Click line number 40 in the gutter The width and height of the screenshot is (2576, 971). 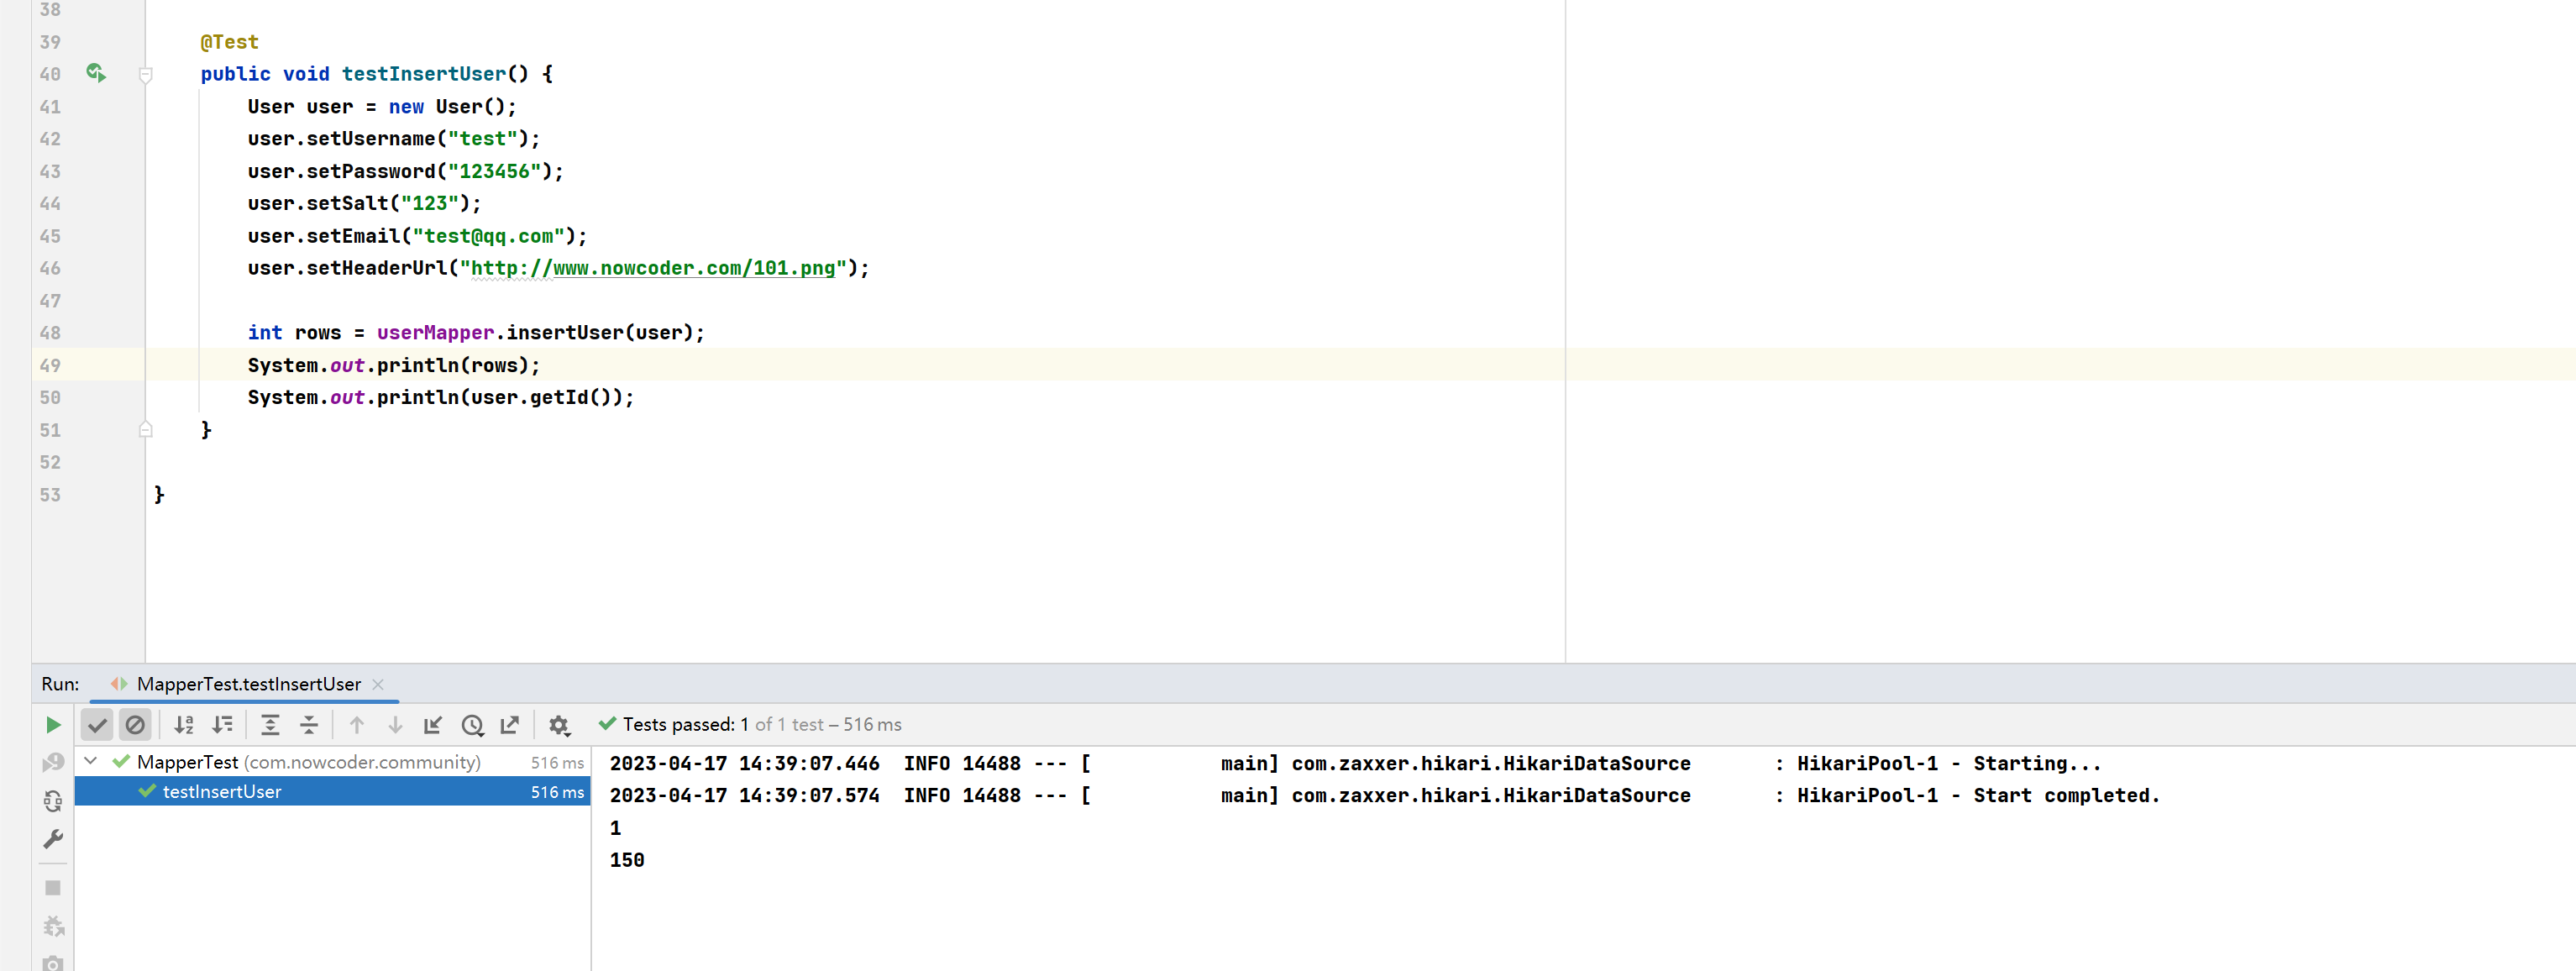click(50, 74)
